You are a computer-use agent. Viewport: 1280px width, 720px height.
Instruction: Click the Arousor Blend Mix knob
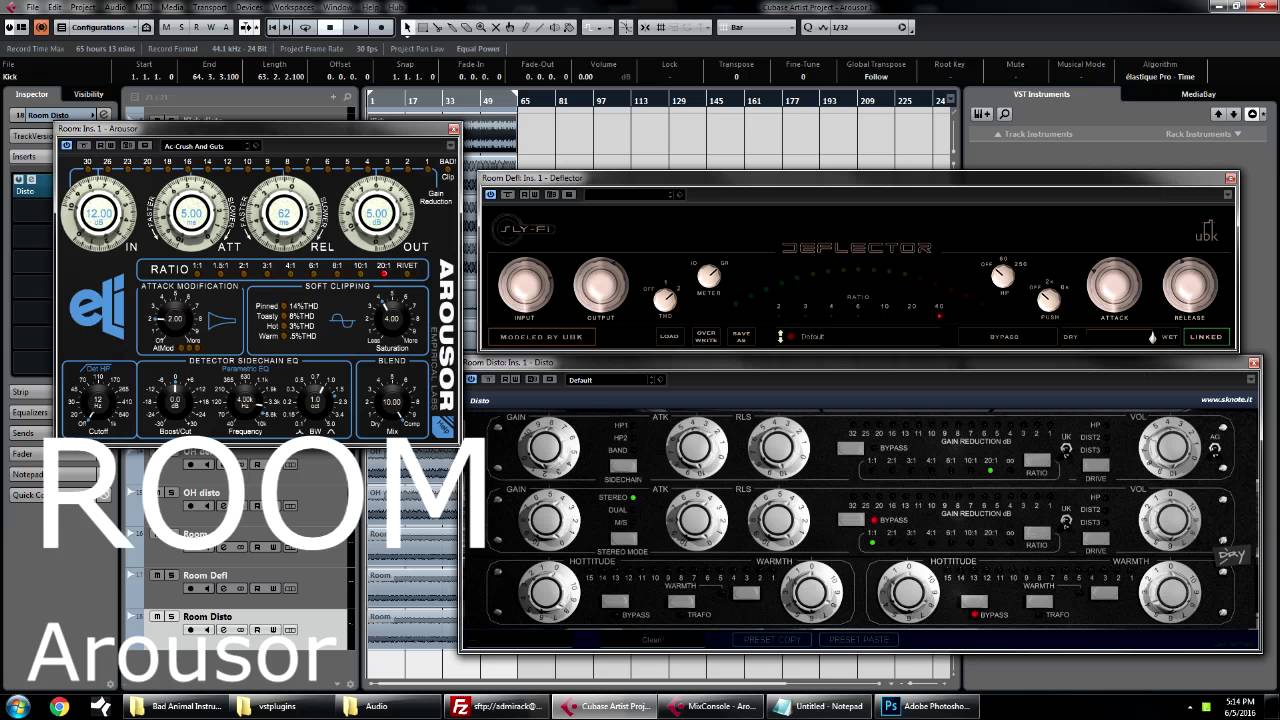click(x=391, y=402)
